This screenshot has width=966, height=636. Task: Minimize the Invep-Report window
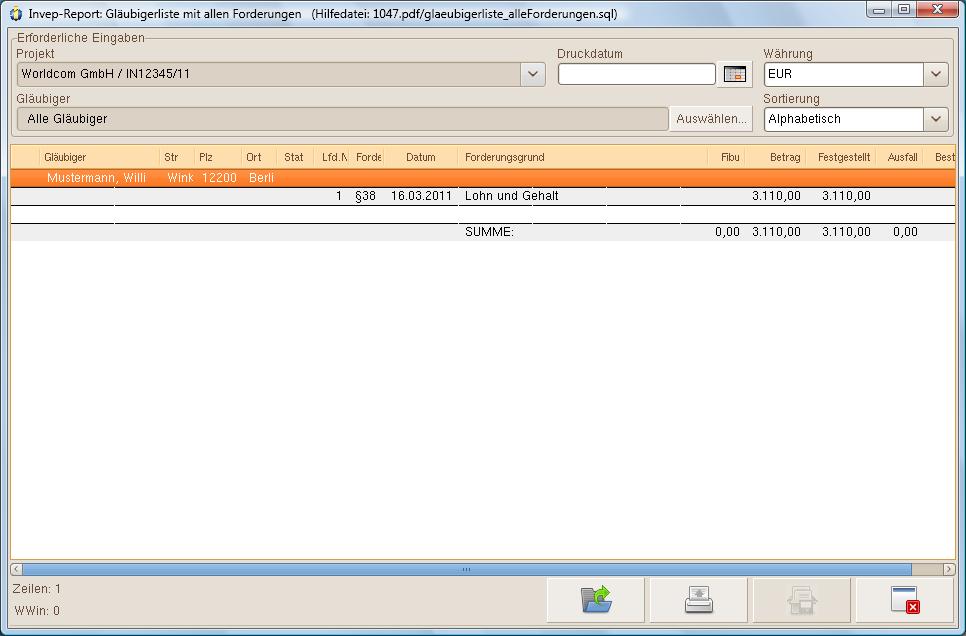[x=879, y=10]
